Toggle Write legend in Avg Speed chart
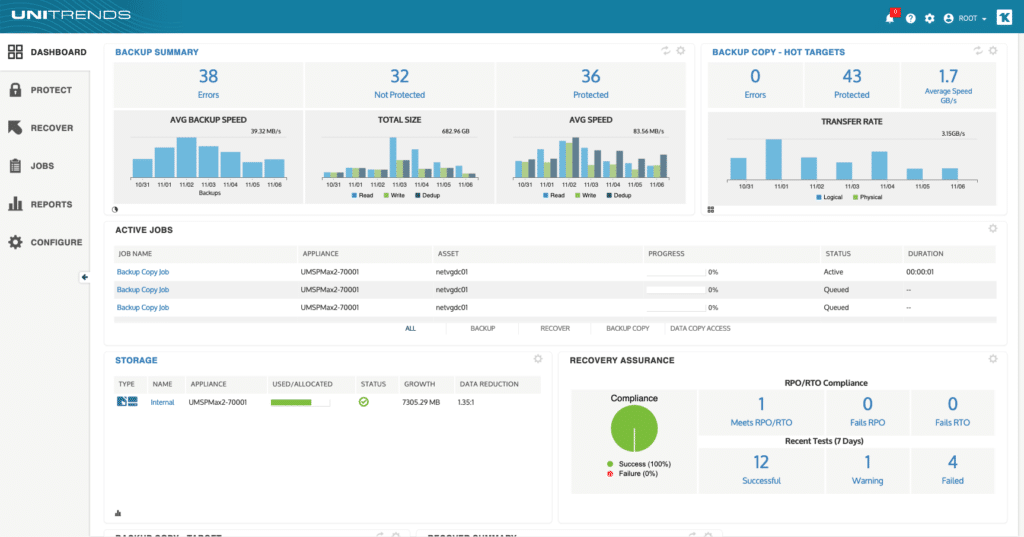The height and width of the screenshot is (537, 1024). 586,195
